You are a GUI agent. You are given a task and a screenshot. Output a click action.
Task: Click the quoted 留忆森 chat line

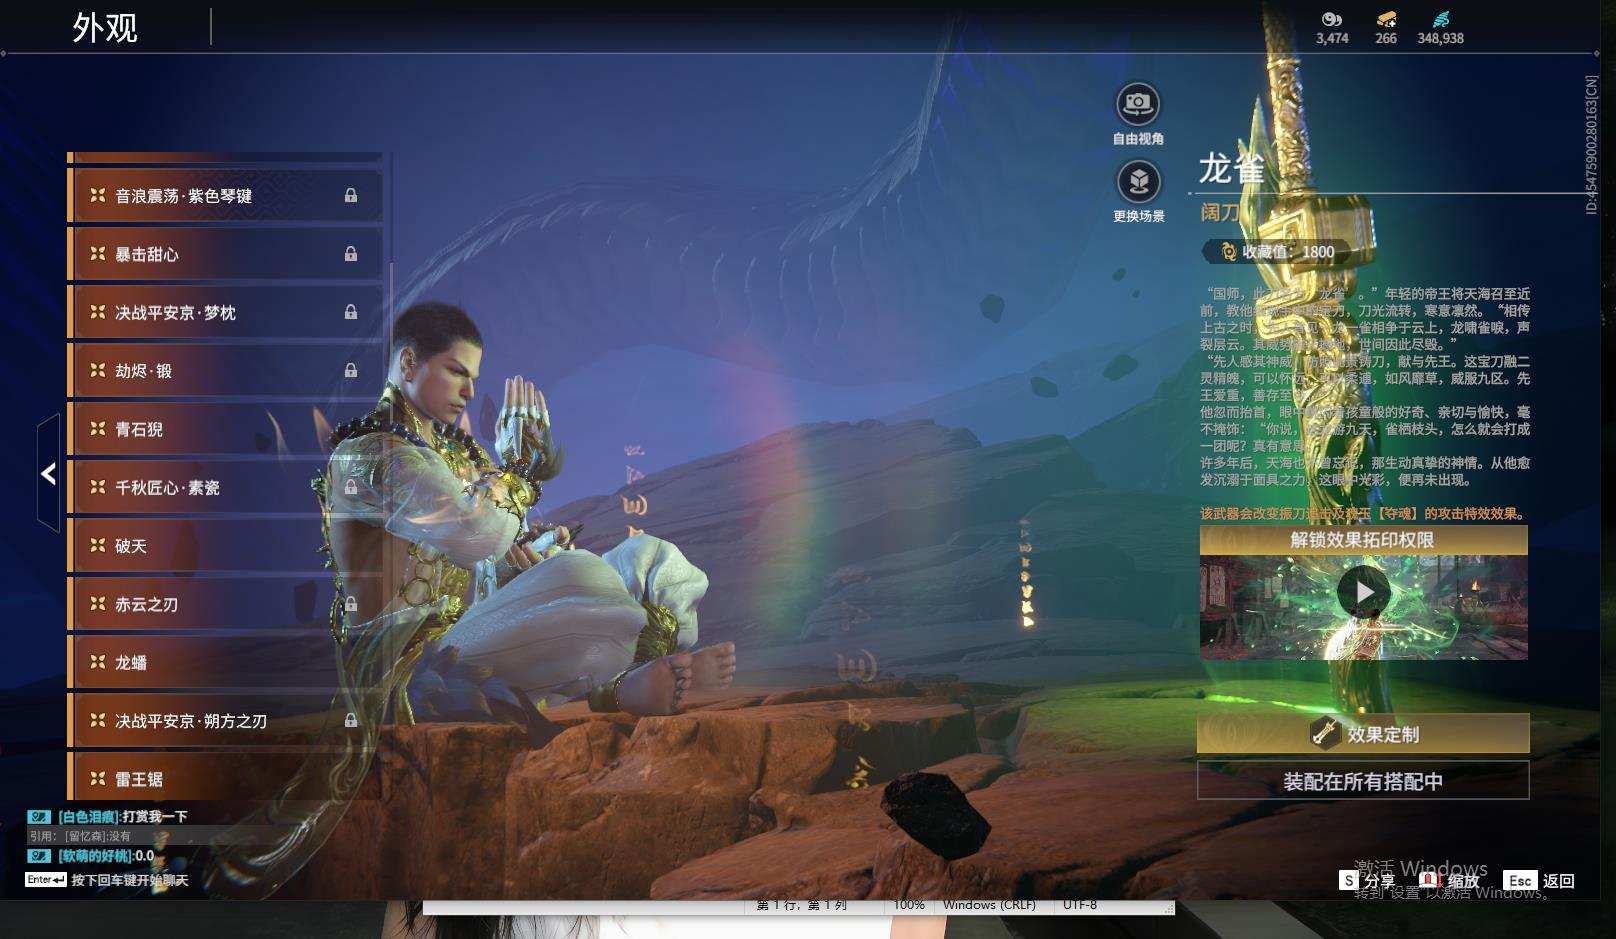pos(80,836)
